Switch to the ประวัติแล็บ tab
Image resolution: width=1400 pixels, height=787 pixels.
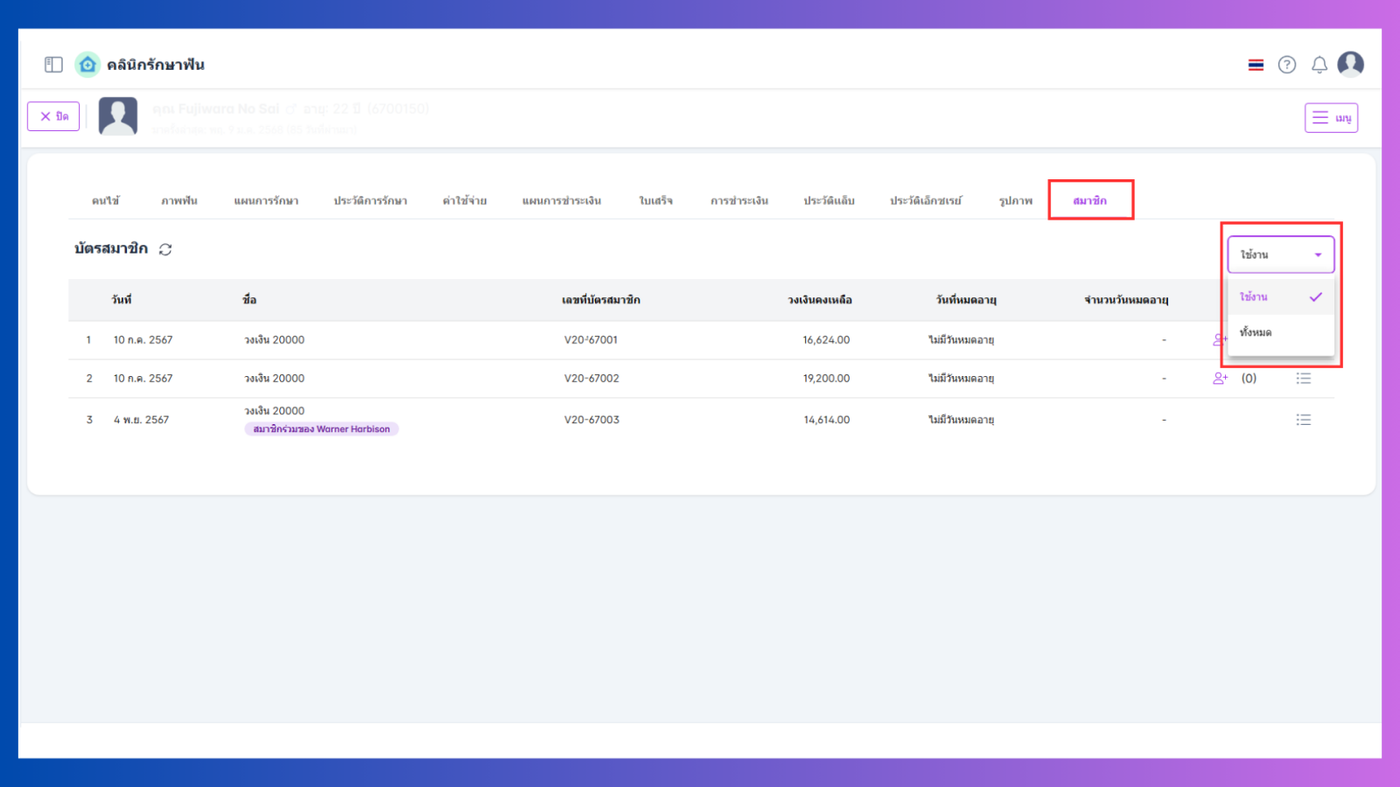tap(829, 201)
